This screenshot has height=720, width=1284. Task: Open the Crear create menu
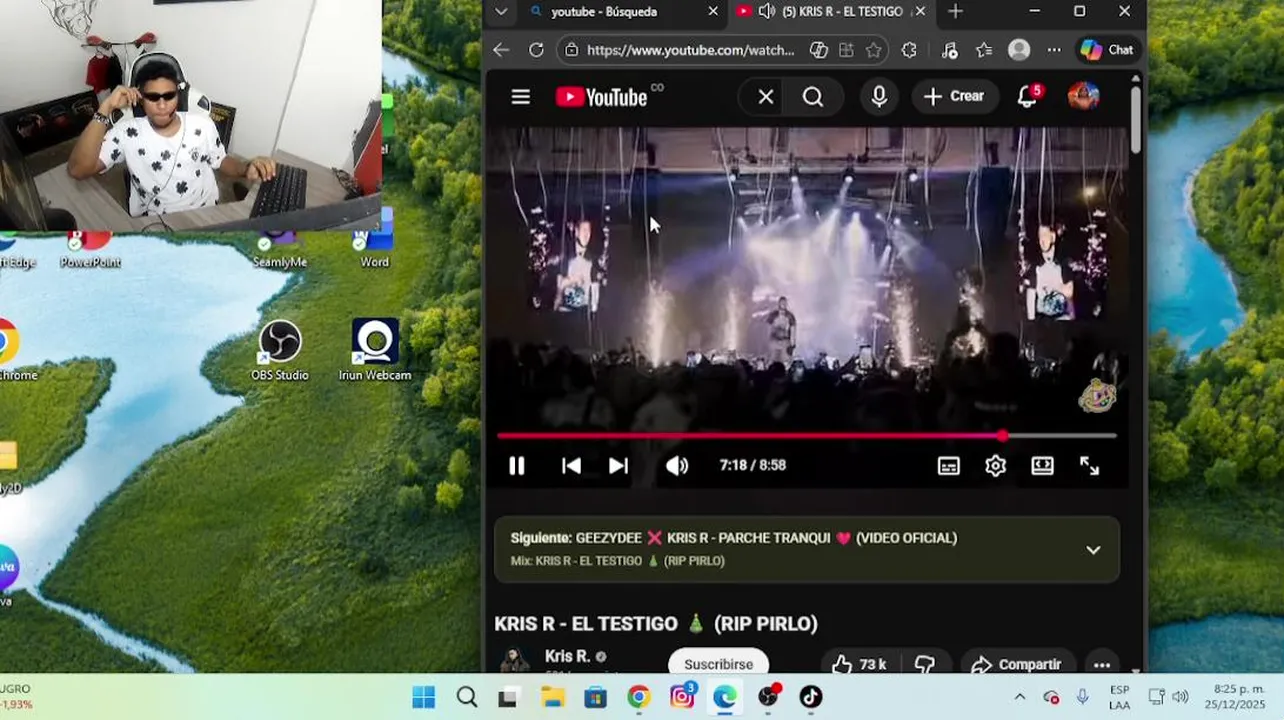pyautogui.click(x=955, y=96)
